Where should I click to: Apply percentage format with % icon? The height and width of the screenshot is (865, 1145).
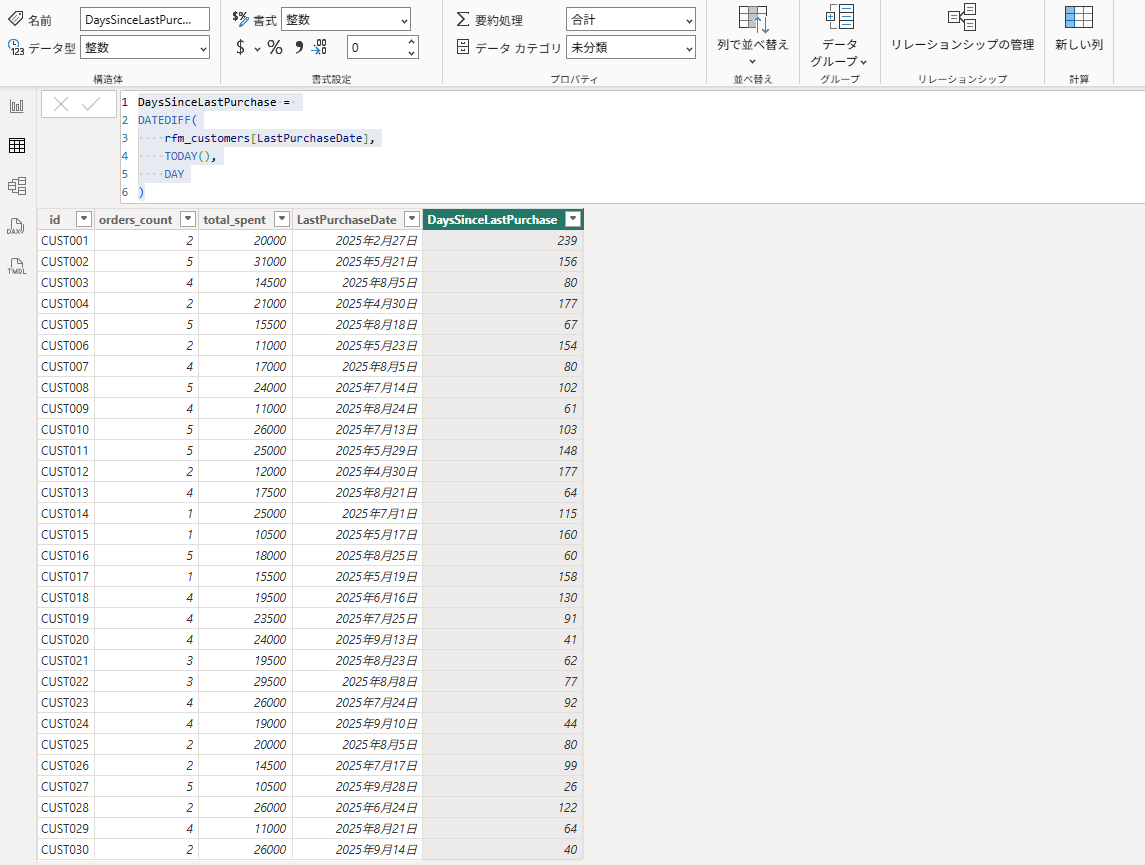tap(275, 47)
